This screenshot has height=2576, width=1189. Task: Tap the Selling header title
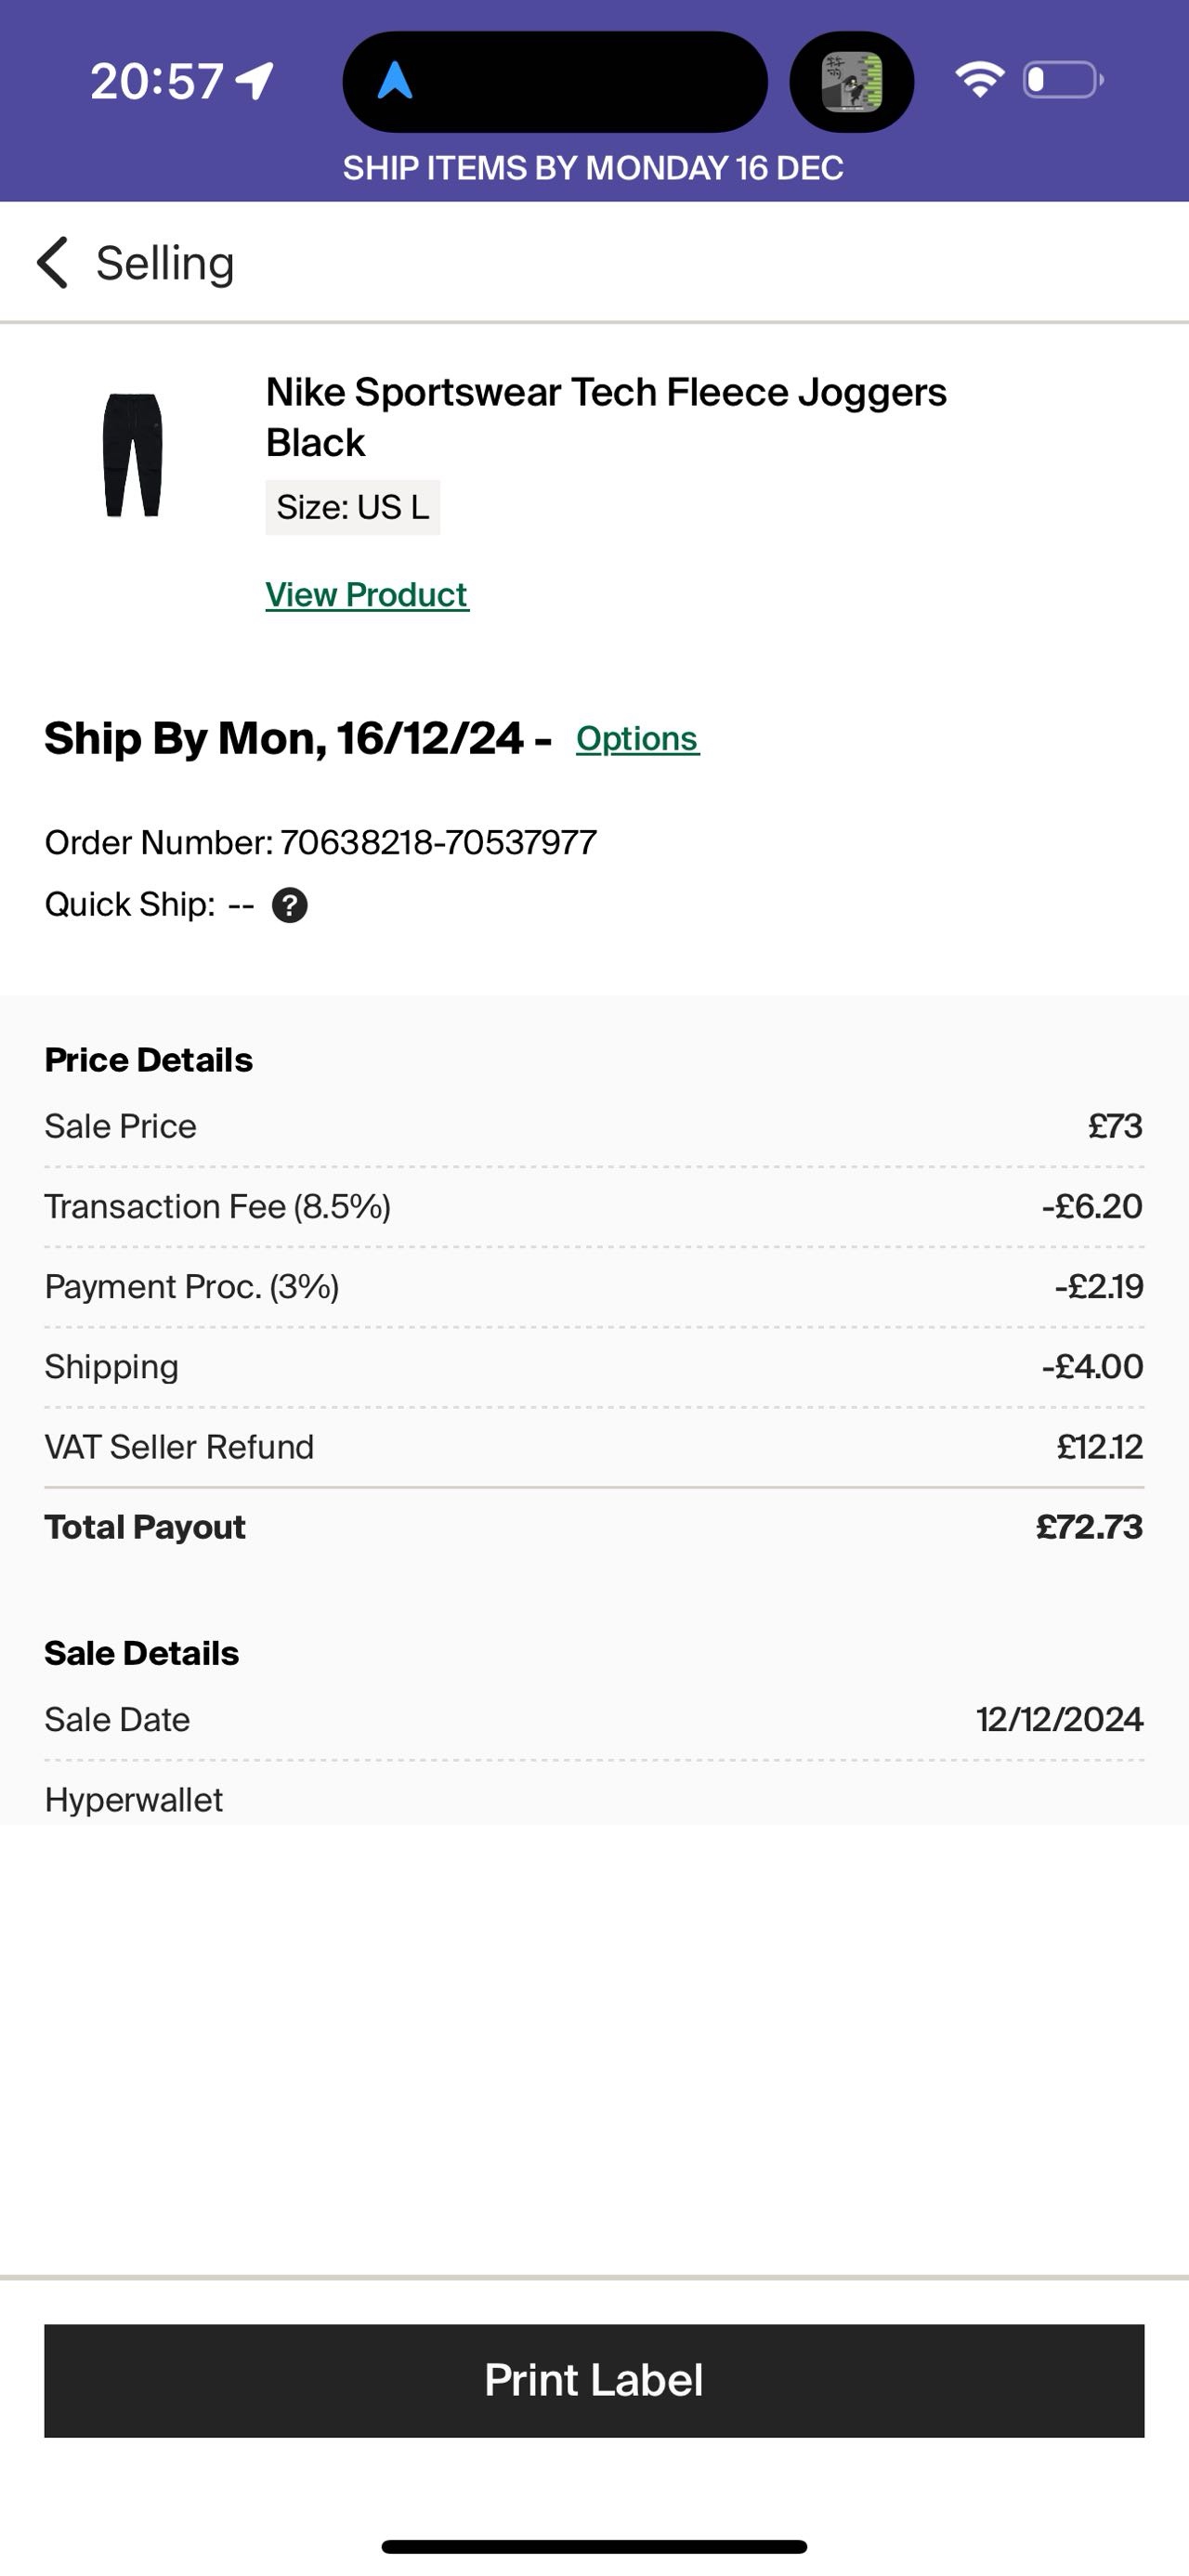(x=165, y=263)
